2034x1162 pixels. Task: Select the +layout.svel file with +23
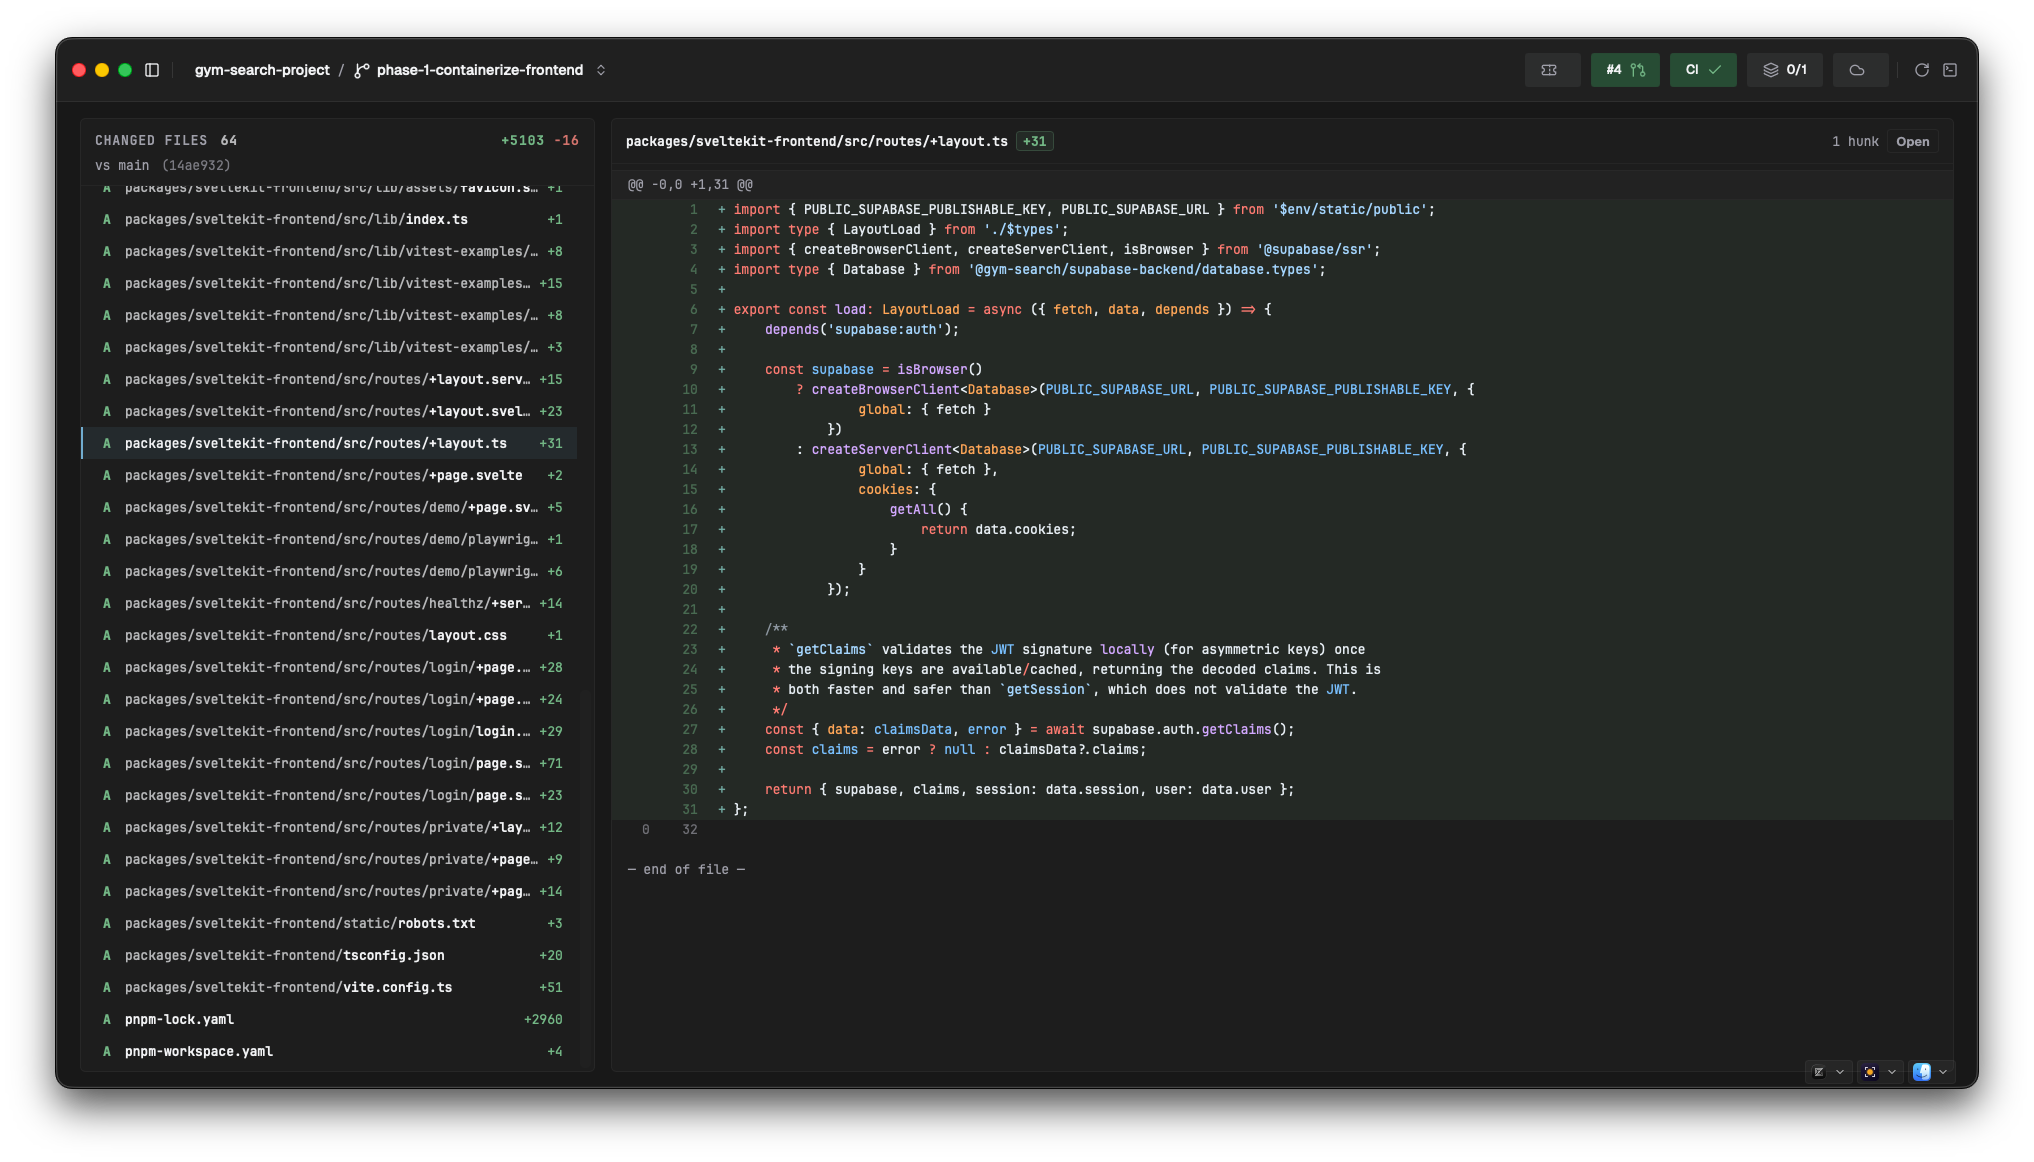pyautogui.click(x=330, y=411)
